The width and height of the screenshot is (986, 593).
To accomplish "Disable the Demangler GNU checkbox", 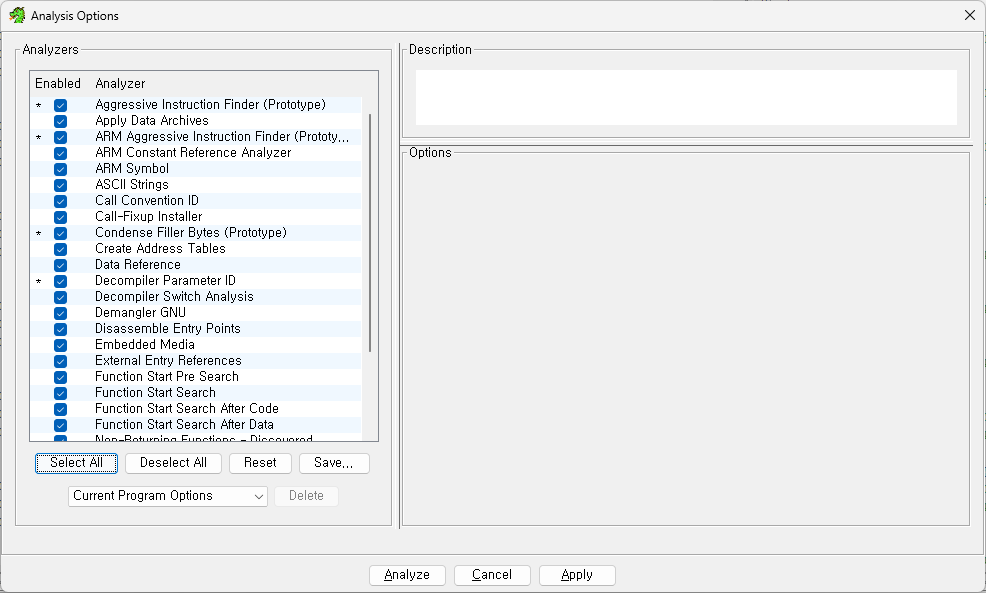I will pyautogui.click(x=61, y=313).
